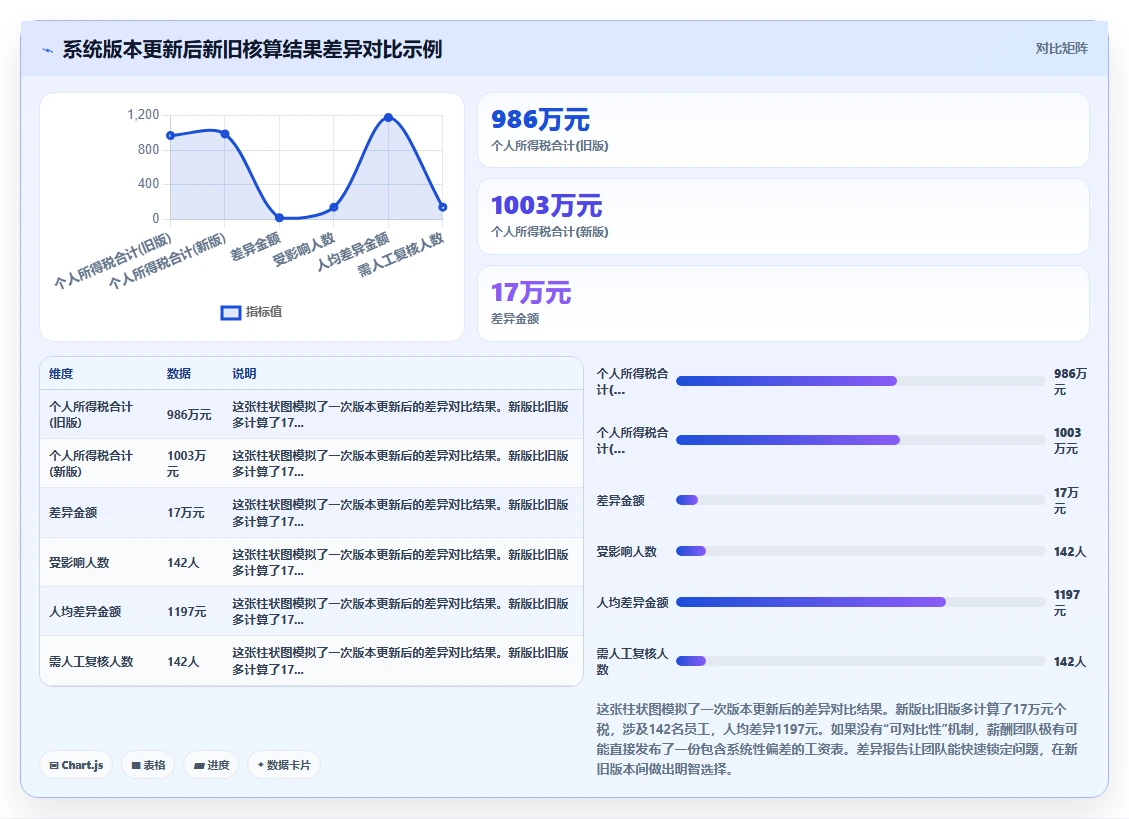Click the Chart.js tag
This screenshot has width=1129, height=819.
pos(76,765)
